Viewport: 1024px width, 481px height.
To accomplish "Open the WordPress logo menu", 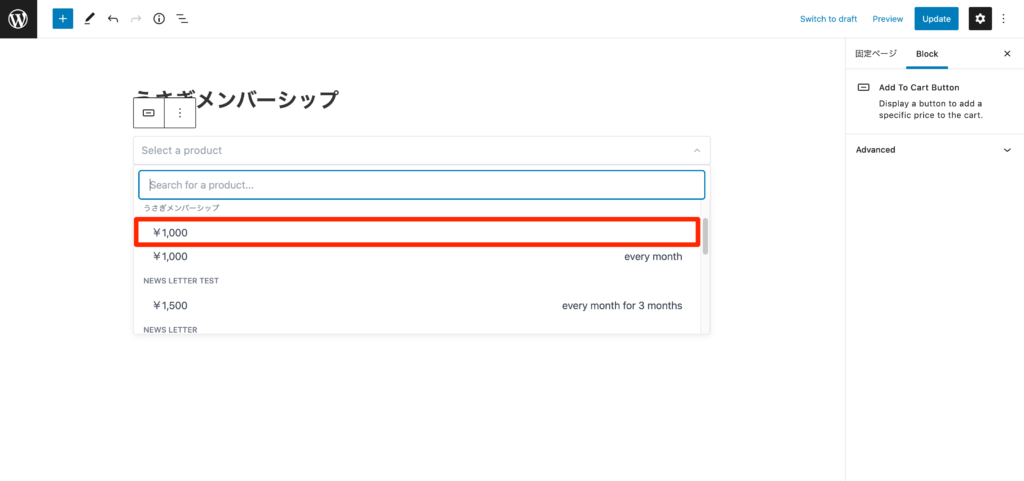I will tap(18, 19).
